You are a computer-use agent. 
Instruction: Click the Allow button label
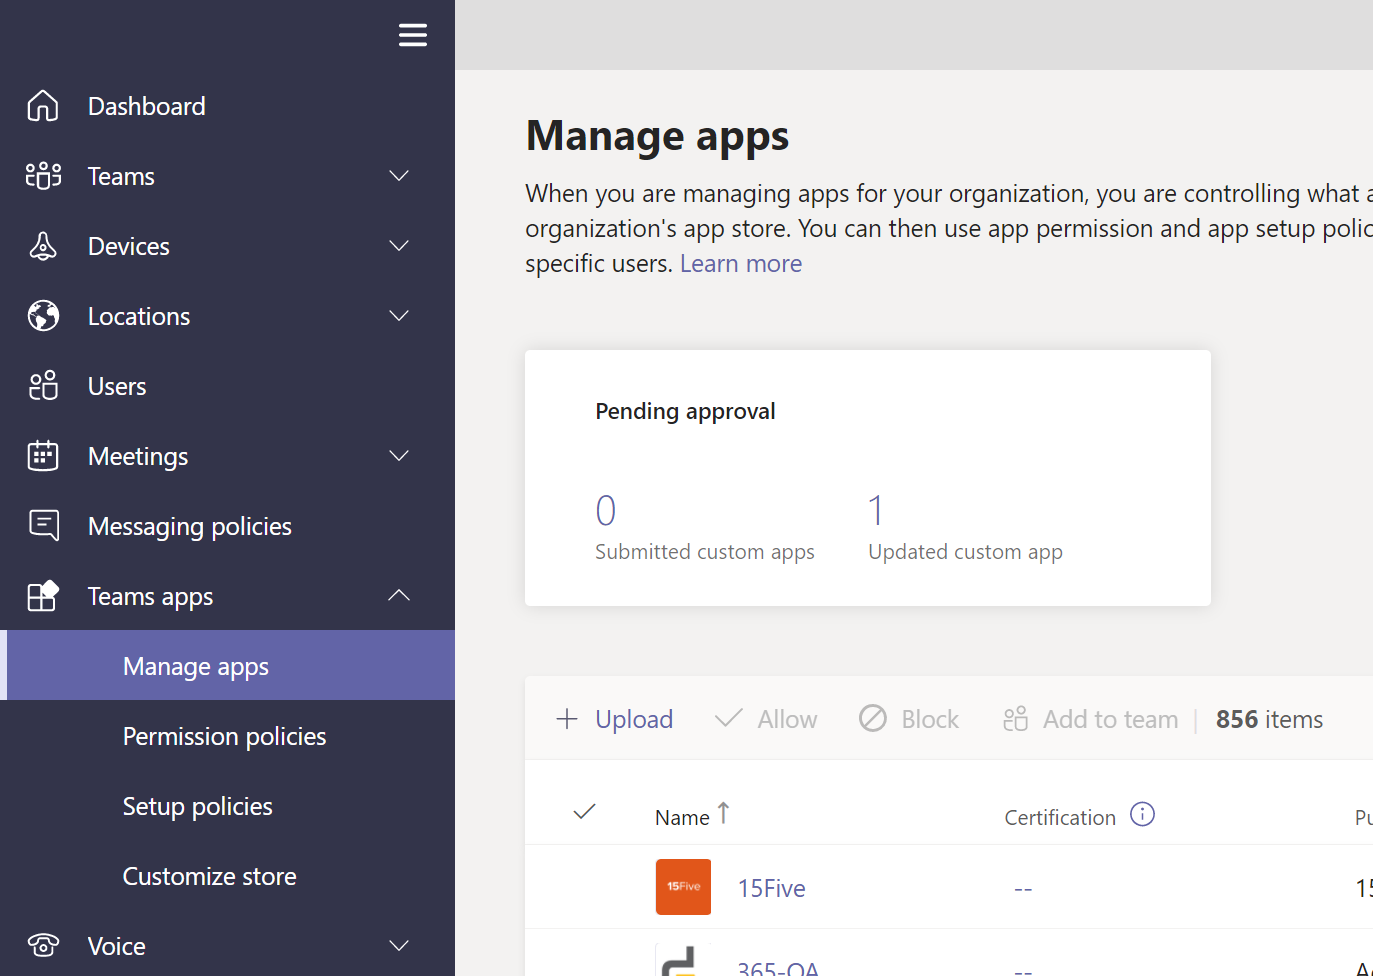787,719
